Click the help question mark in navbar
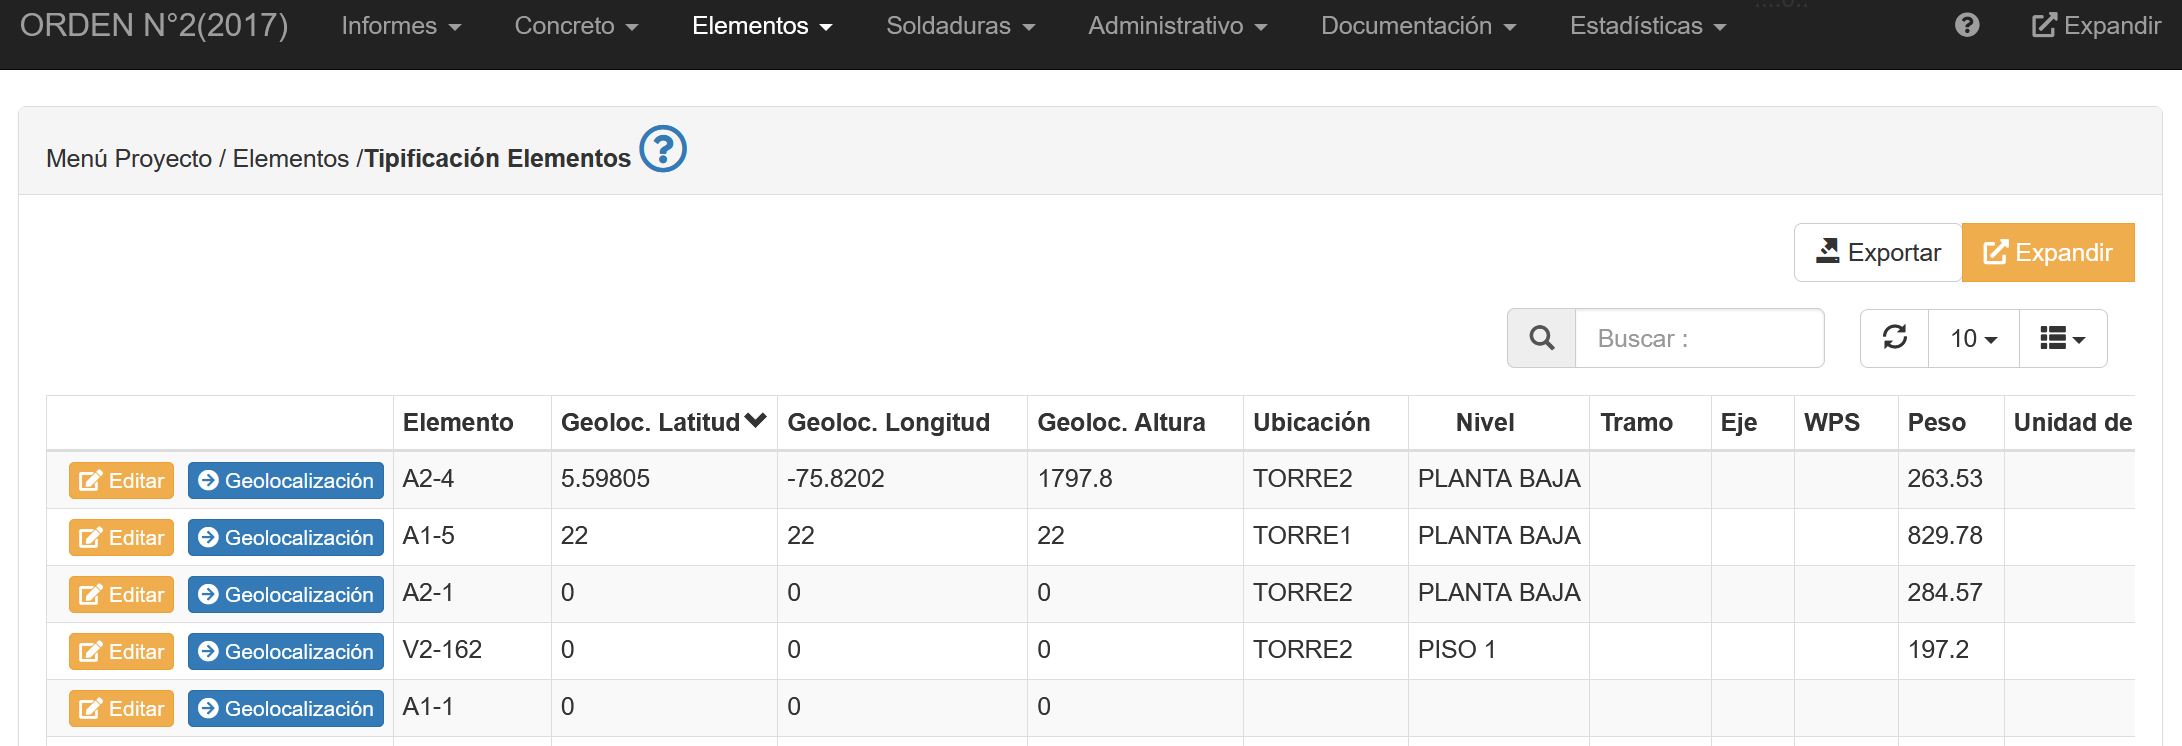 [x=1966, y=25]
